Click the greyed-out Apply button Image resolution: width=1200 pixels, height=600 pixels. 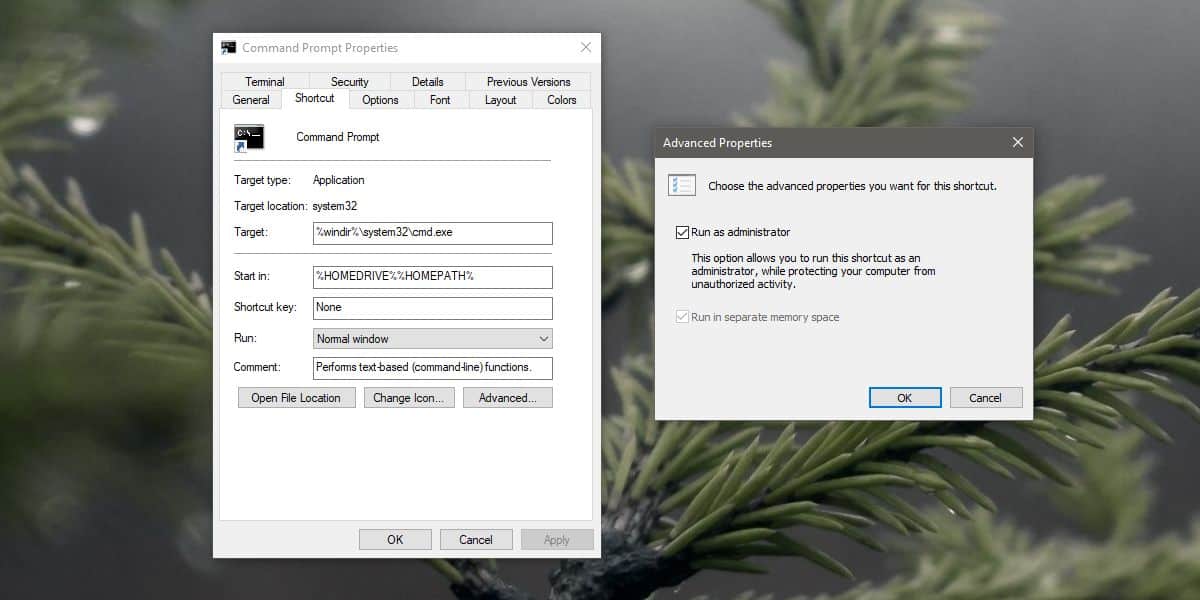click(557, 540)
